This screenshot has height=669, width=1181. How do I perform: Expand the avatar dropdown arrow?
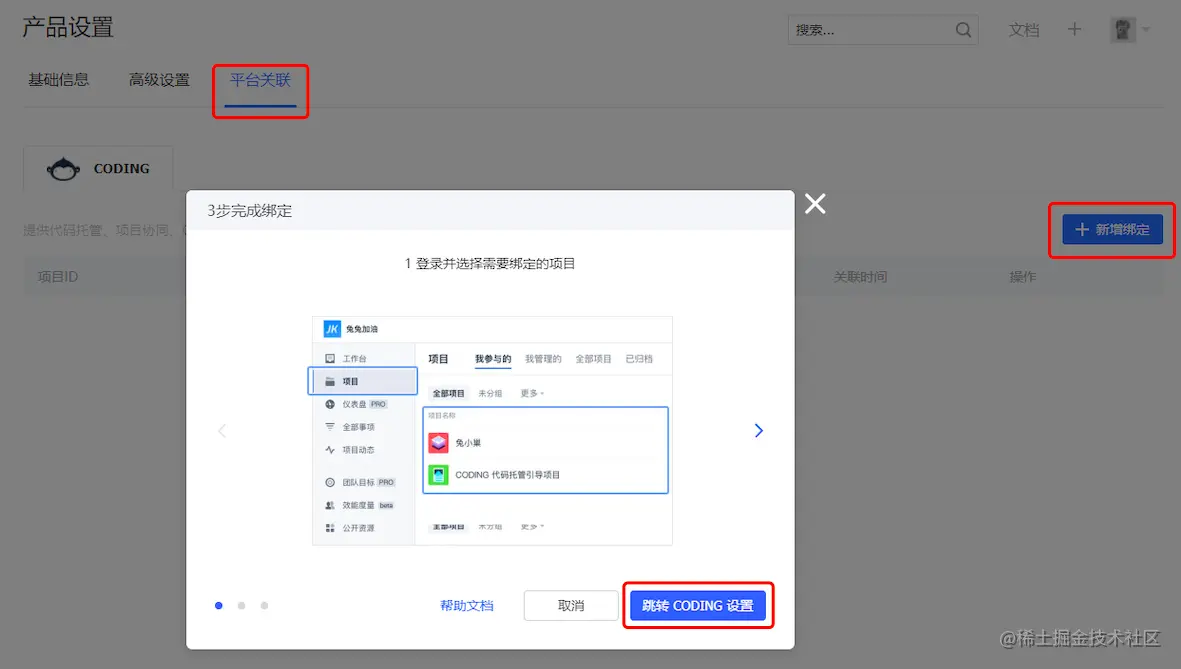coord(1146,30)
